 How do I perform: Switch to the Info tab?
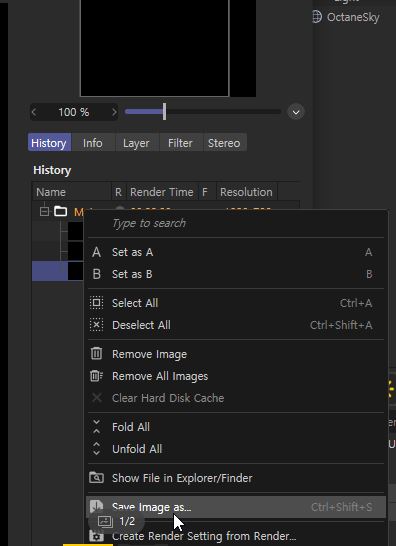pos(93,143)
